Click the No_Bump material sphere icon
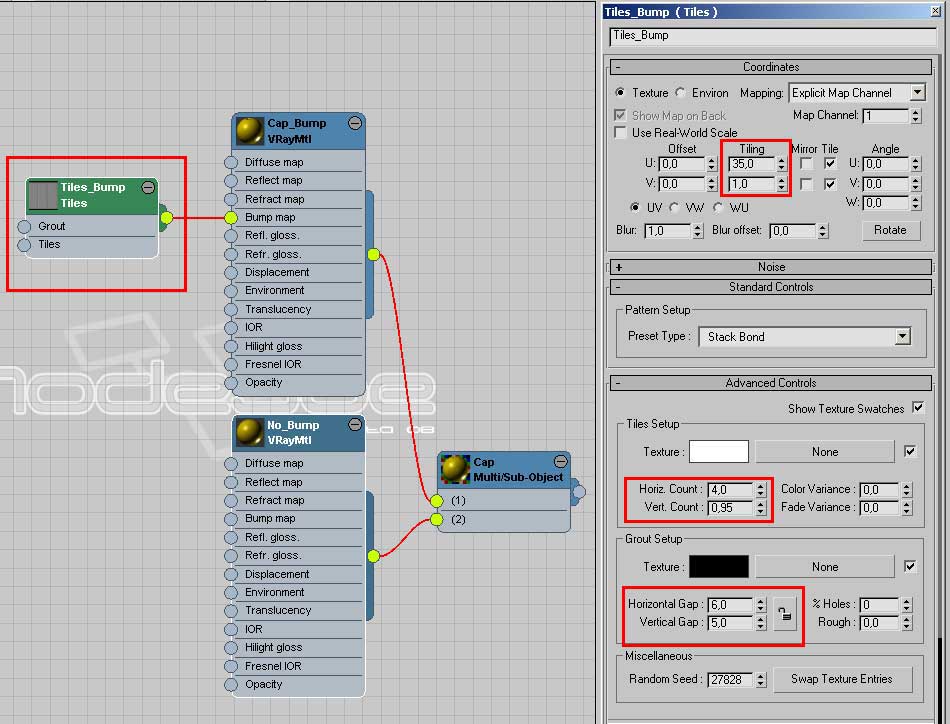The image size is (950, 724). [x=249, y=433]
